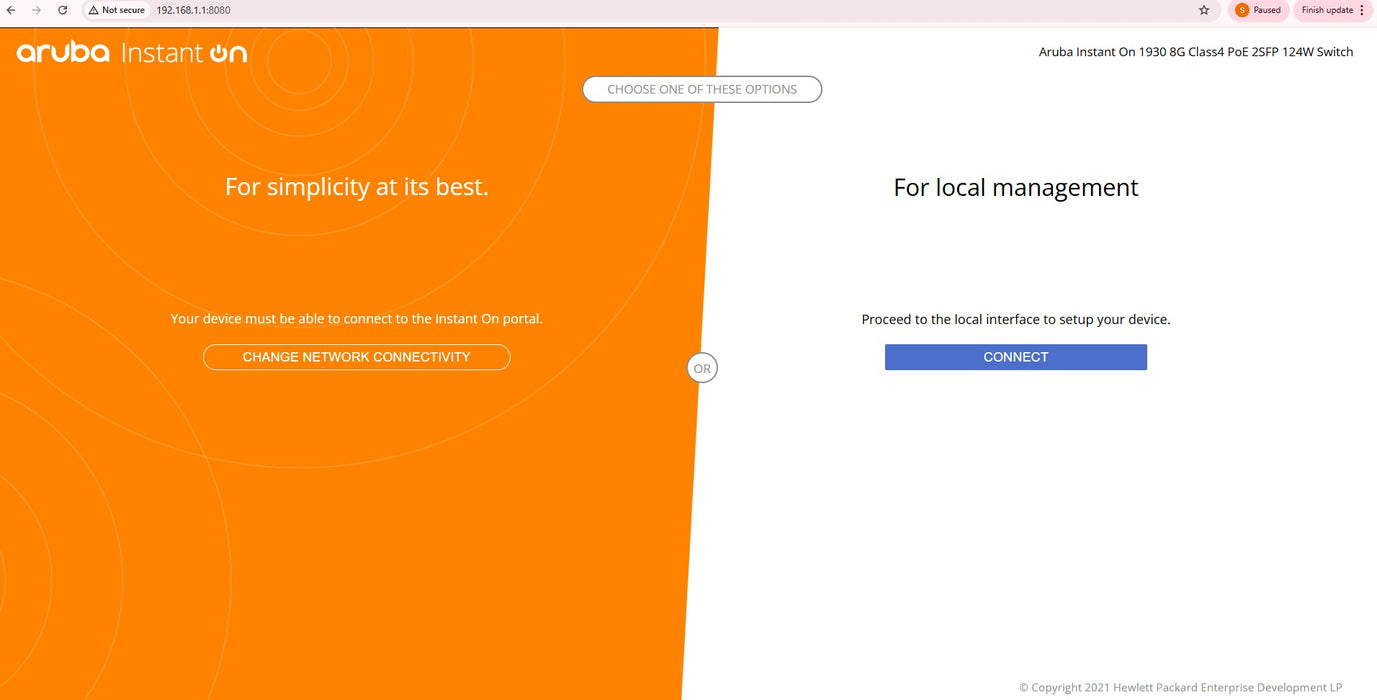Reload the page with refresh icon
The width and height of the screenshot is (1377, 700).
tap(62, 10)
